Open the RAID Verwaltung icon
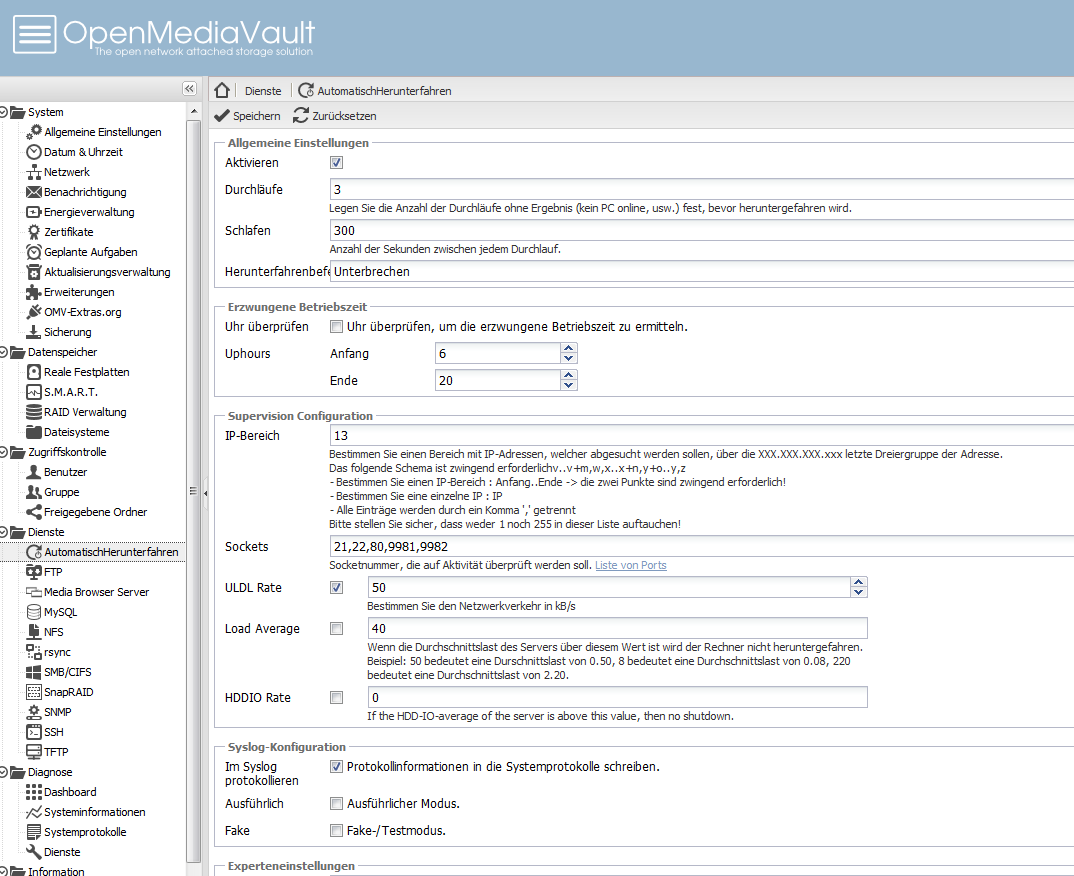Screen dimensions: 1074x876 34,412
